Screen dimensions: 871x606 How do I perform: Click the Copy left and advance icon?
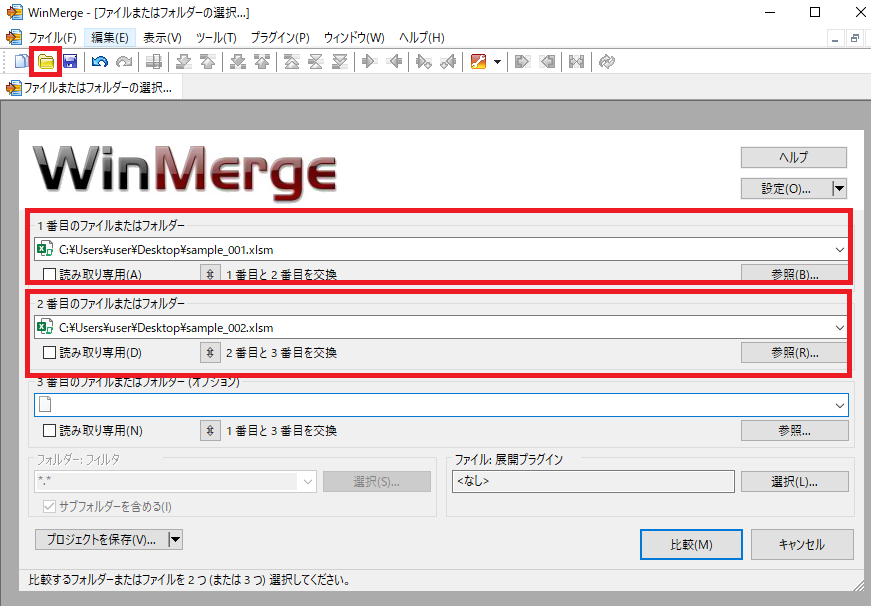[448, 61]
